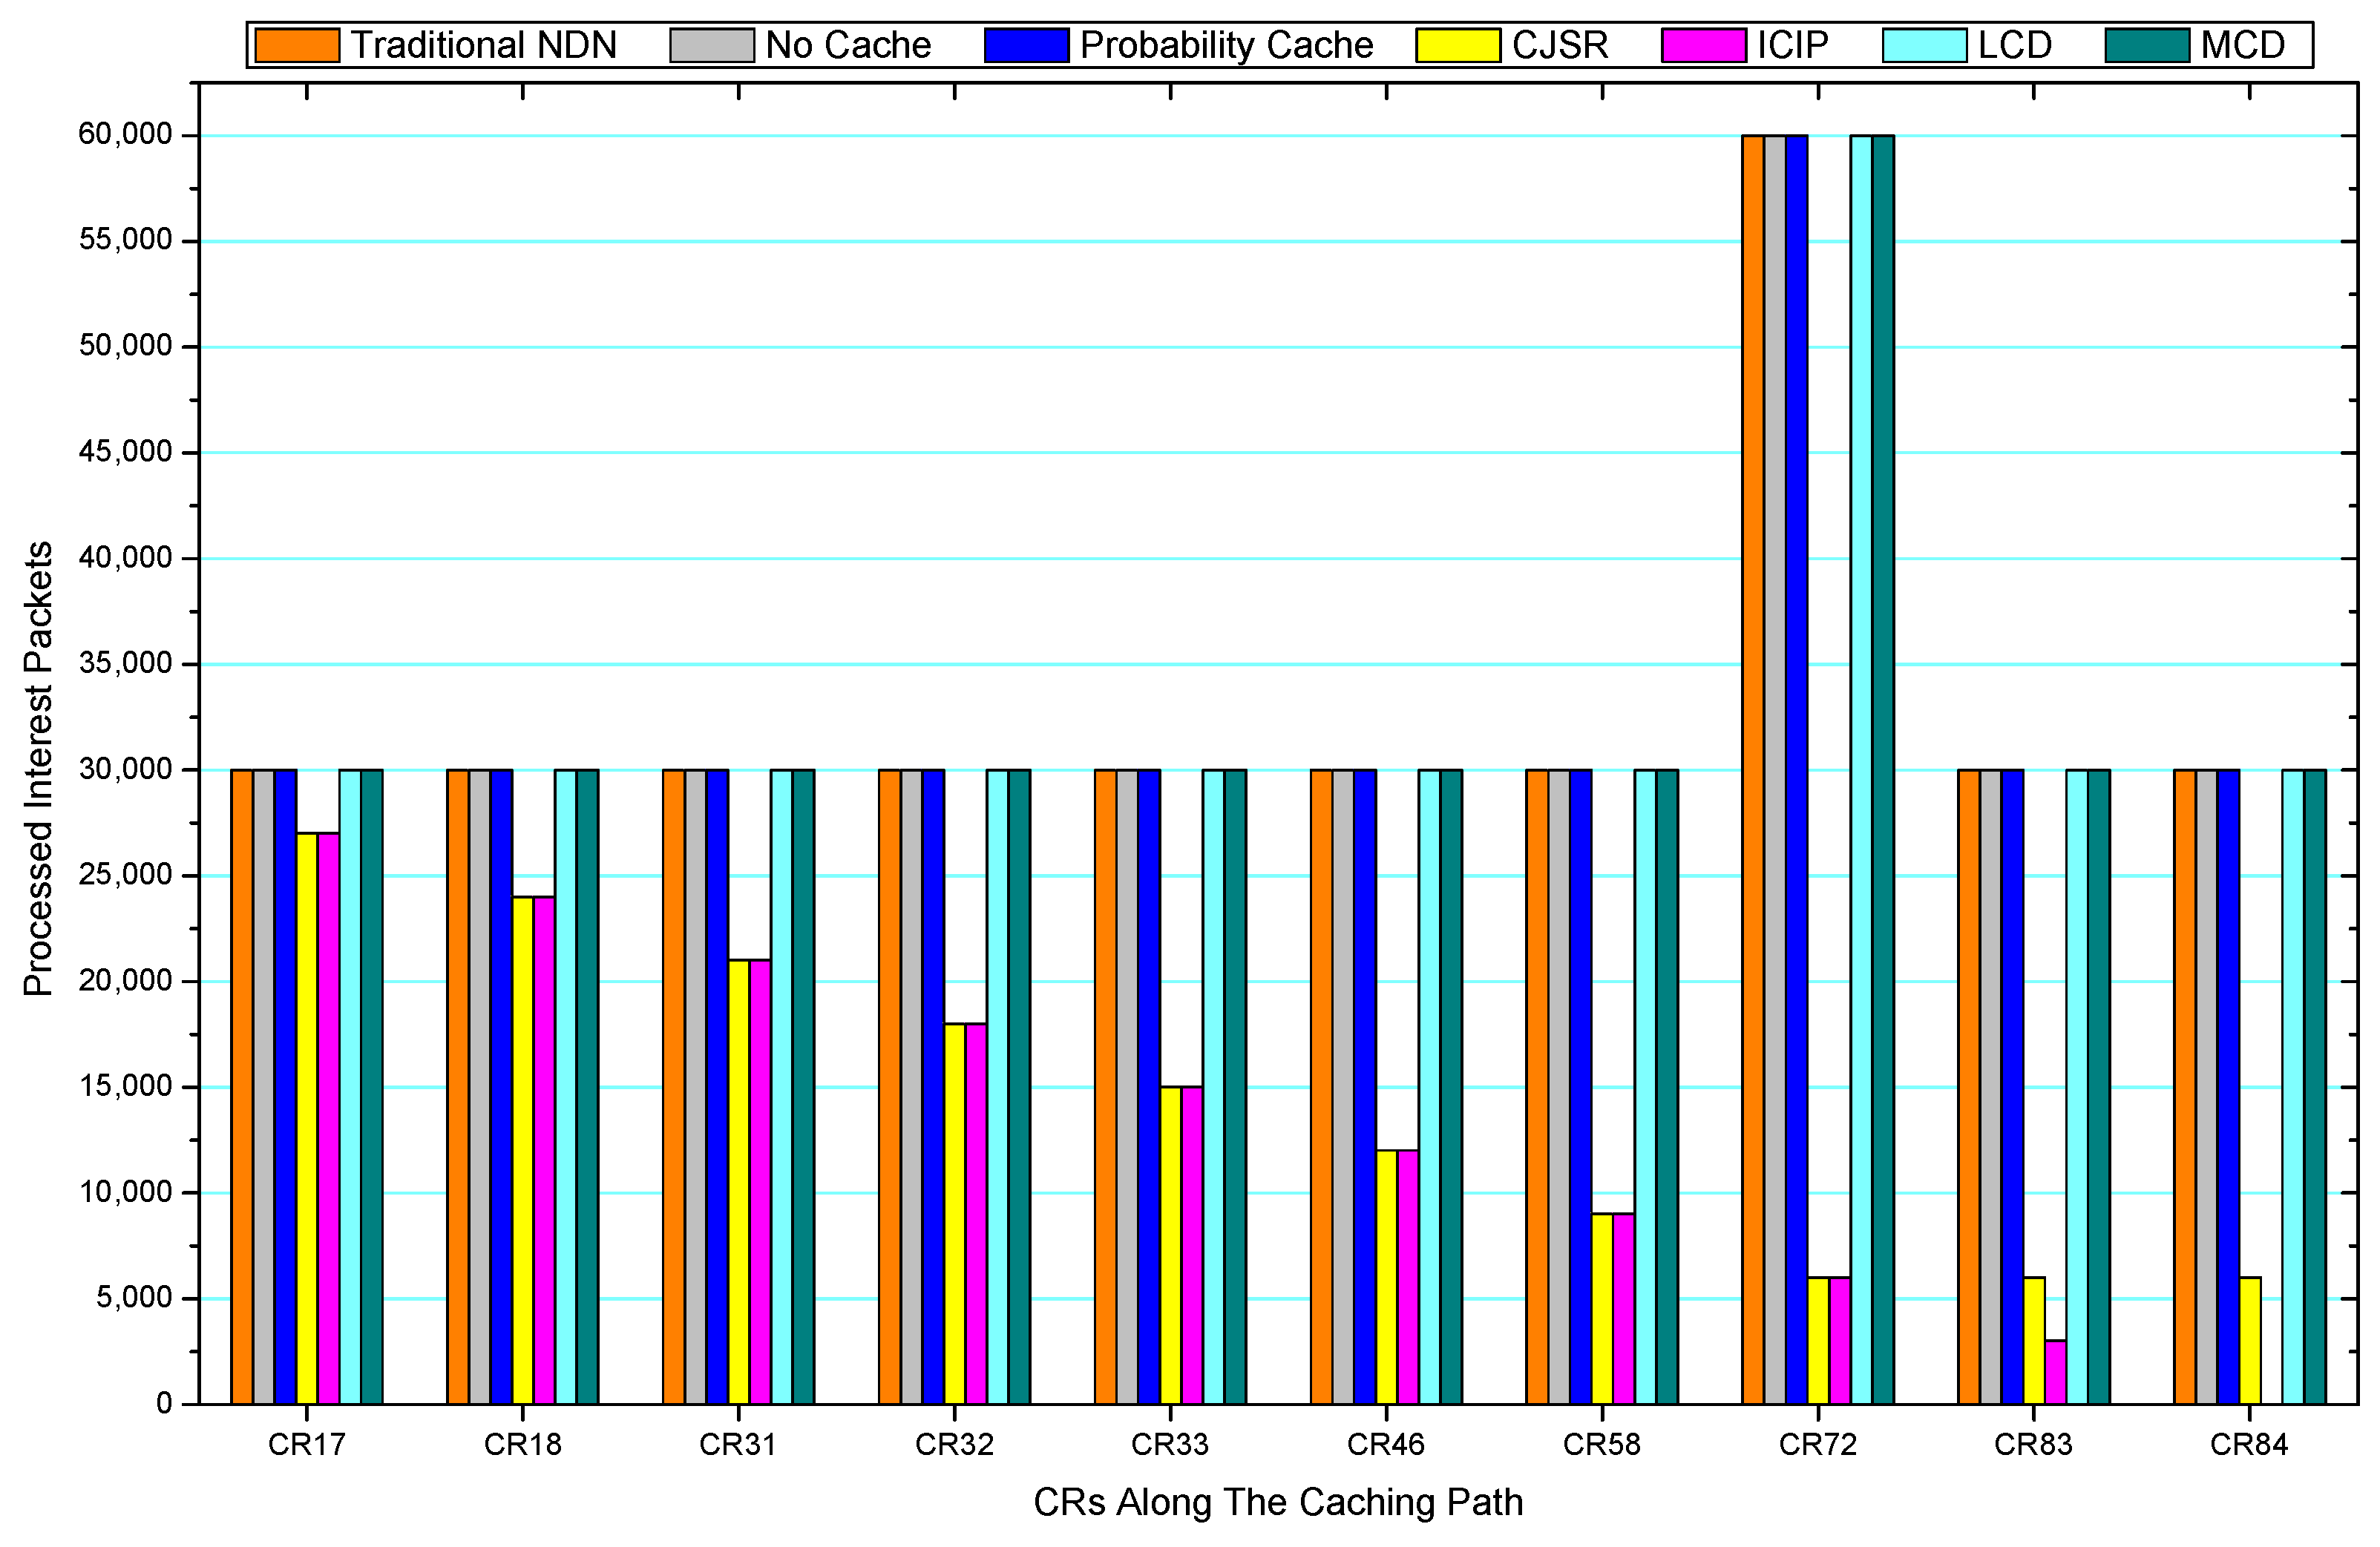Click the yellow CJSR legend swatch

click(x=1457, y=46)
